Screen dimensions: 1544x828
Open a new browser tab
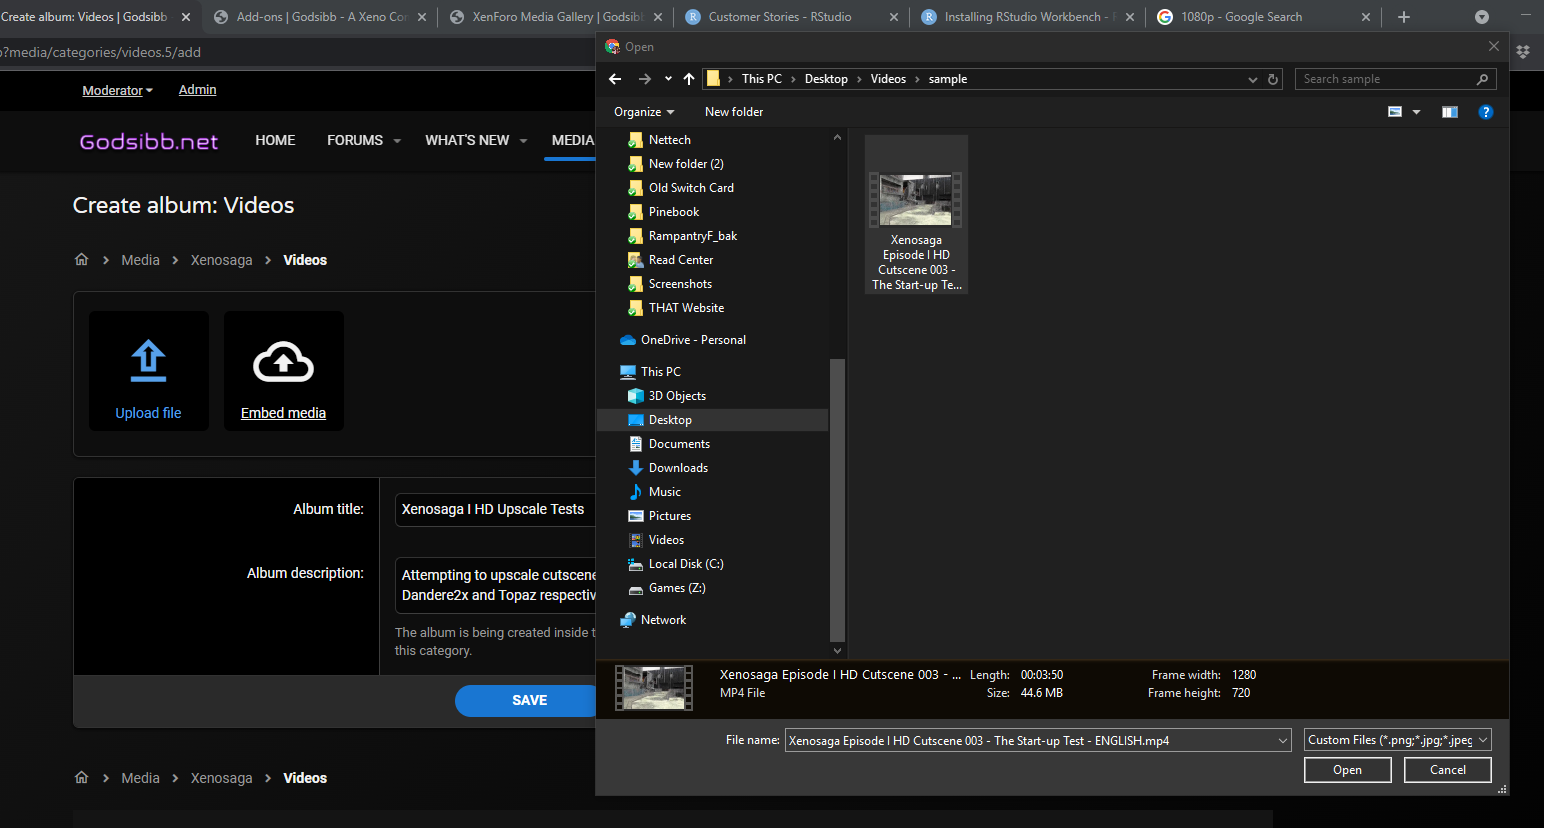pos(1404,17)
